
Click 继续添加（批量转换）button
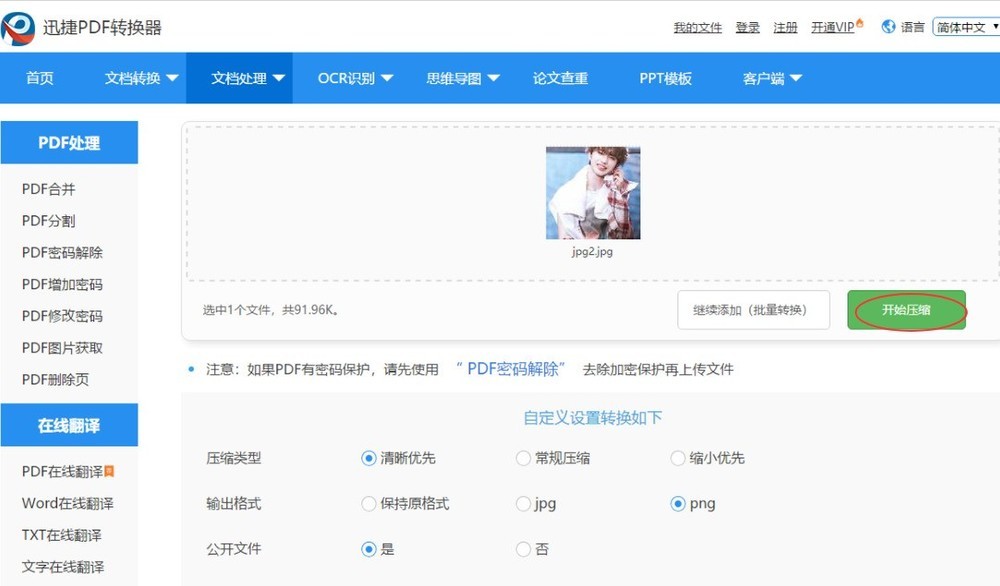[753, 310]
